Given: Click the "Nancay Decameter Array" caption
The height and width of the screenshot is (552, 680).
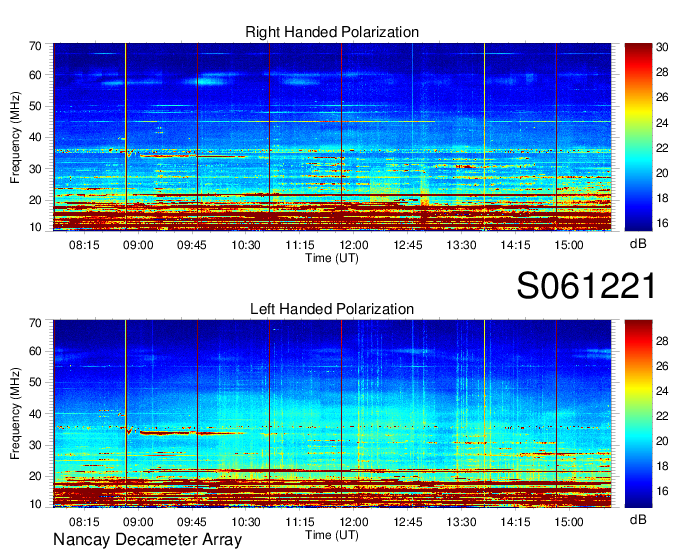Looking at the screenshot, I should pos(147,540).
